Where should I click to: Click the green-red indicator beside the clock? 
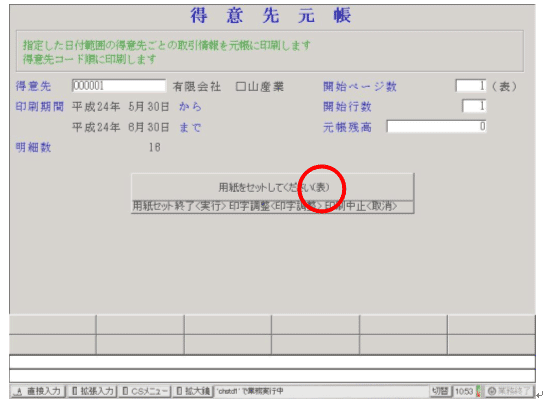coord(478,391)
